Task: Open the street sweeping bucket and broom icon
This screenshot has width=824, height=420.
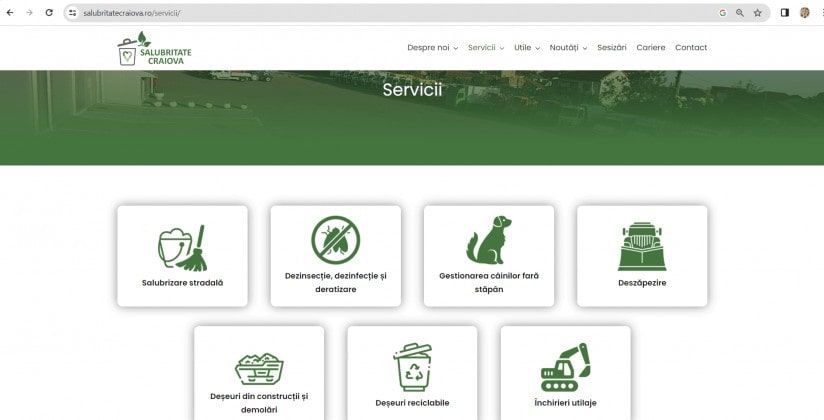Action: 182,247
